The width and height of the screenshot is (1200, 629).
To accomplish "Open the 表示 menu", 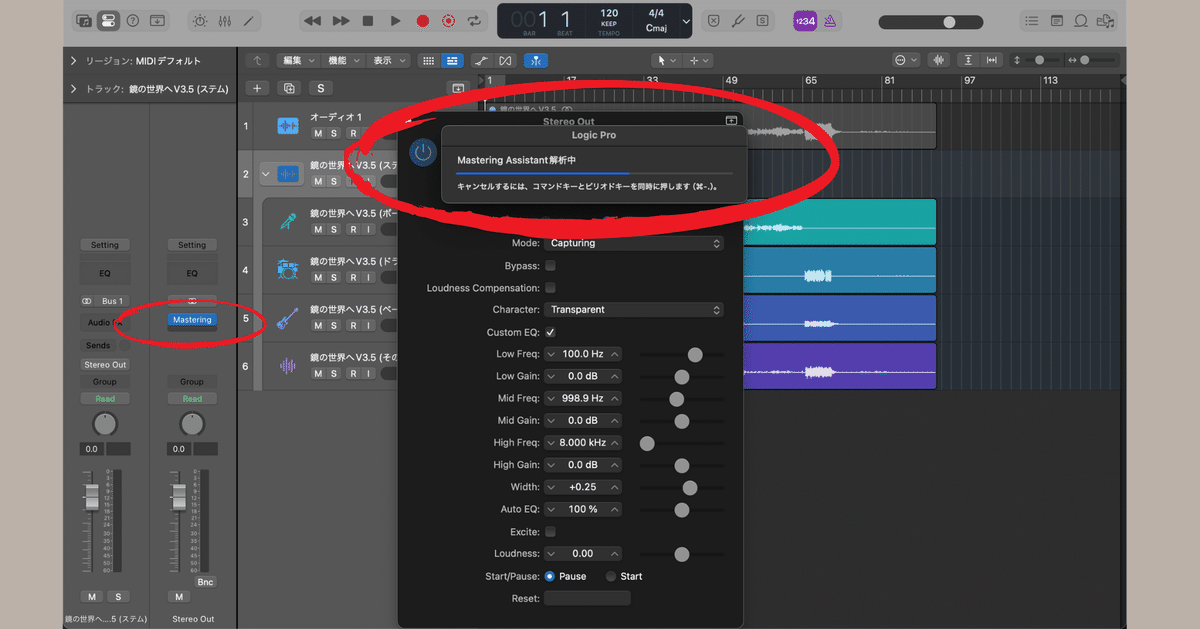I will (388, 60).
